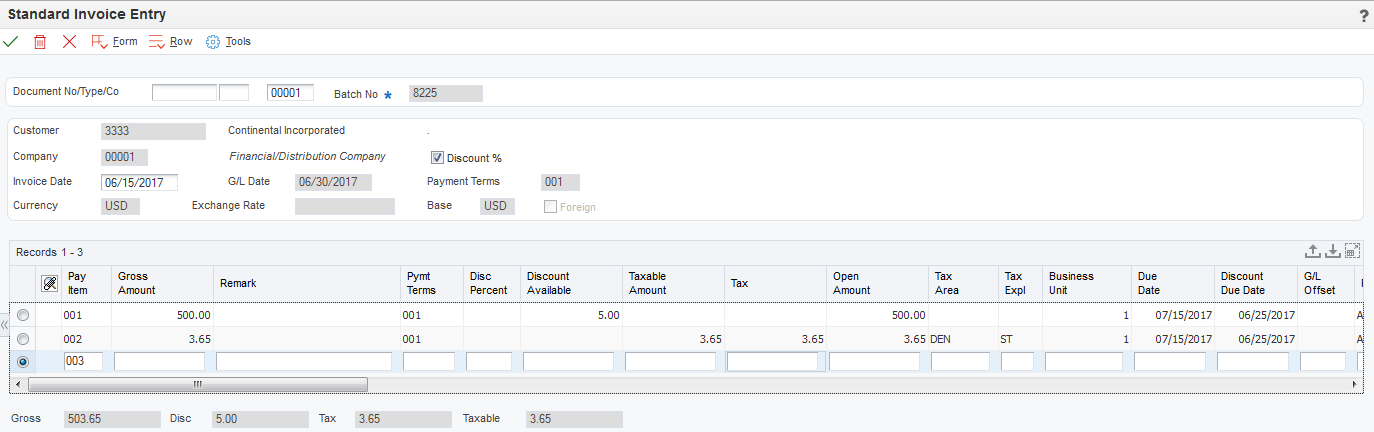Open the Form menu
This screenshot has width=1374, height=432.
tap(114, 42)
